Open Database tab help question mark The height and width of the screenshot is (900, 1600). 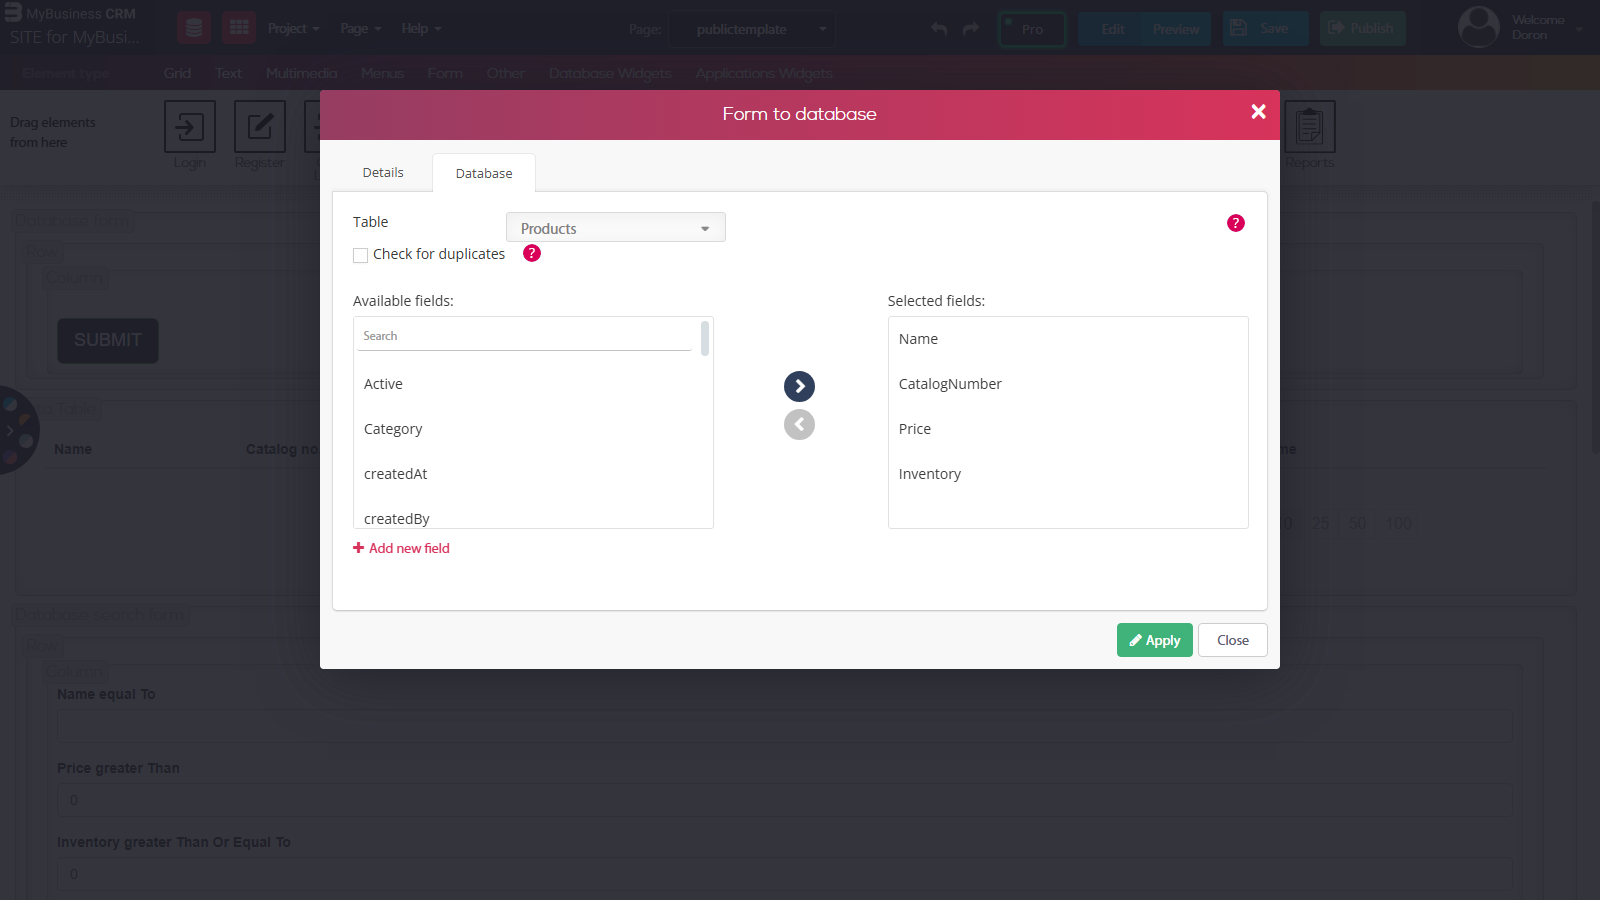click(1236, 223)
